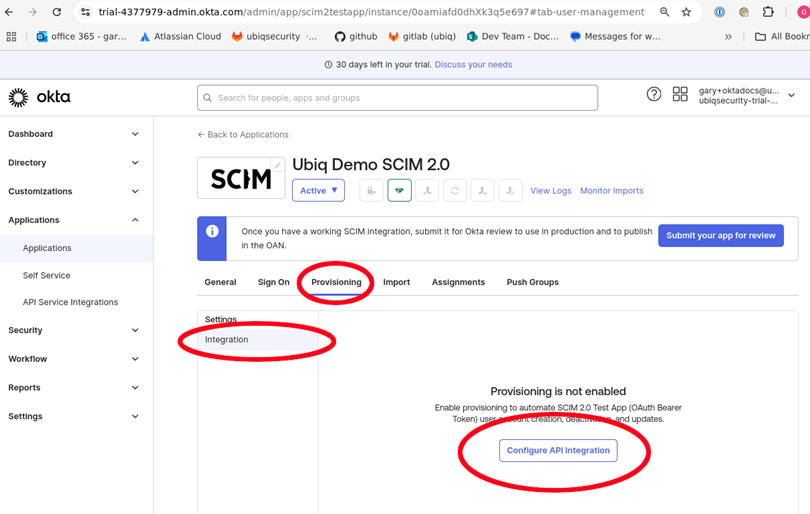Open the Okta apps grid icon
Screen dimensions: 810x514
coord(680,95)
